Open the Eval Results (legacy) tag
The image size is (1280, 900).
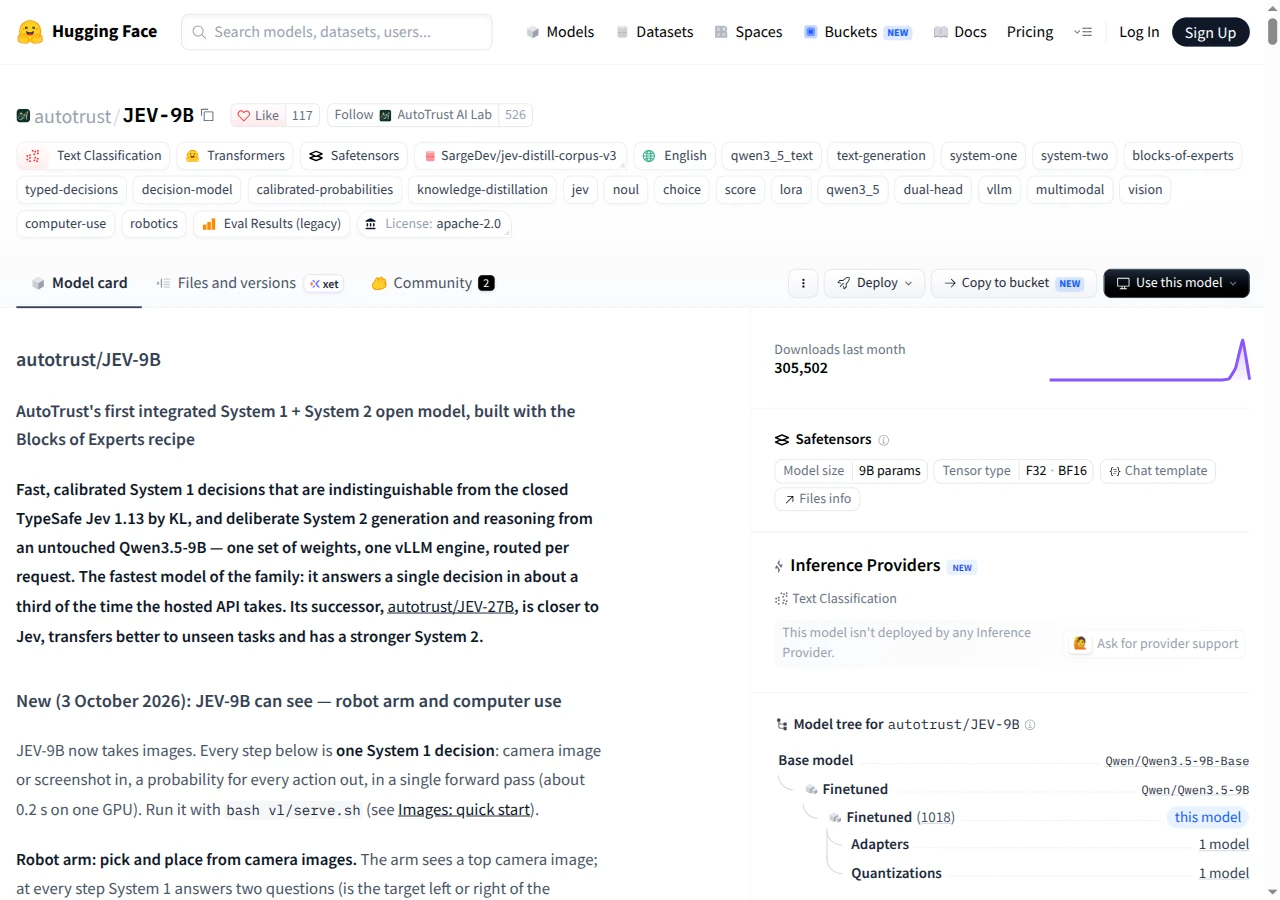click(x=272, y=224)
